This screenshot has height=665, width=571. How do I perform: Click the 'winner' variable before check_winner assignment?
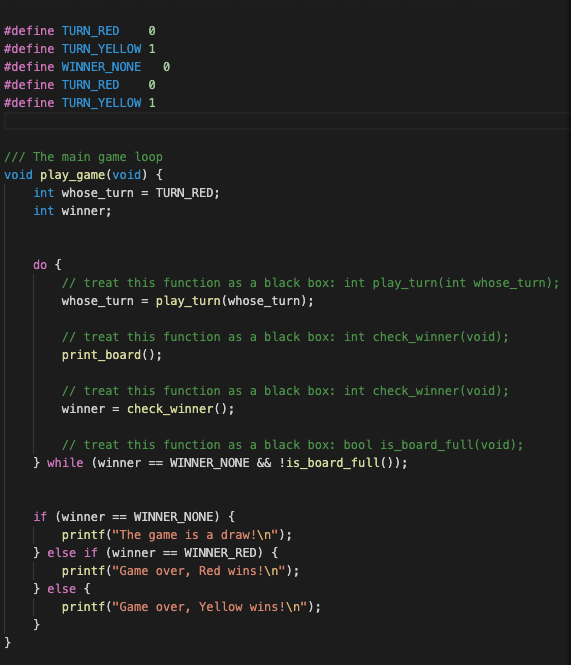[x=83, y=409]
